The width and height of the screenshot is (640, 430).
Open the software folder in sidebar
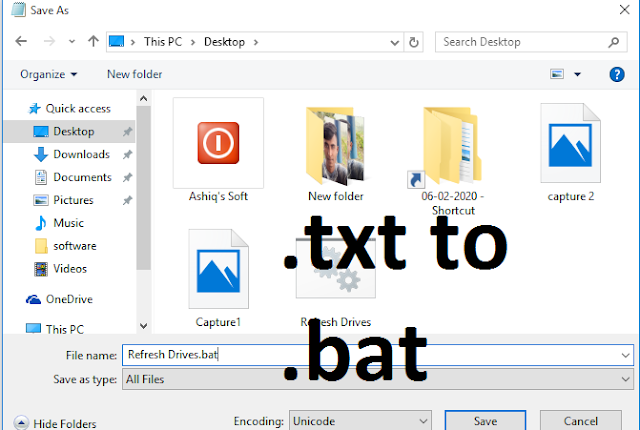(65, 246)
